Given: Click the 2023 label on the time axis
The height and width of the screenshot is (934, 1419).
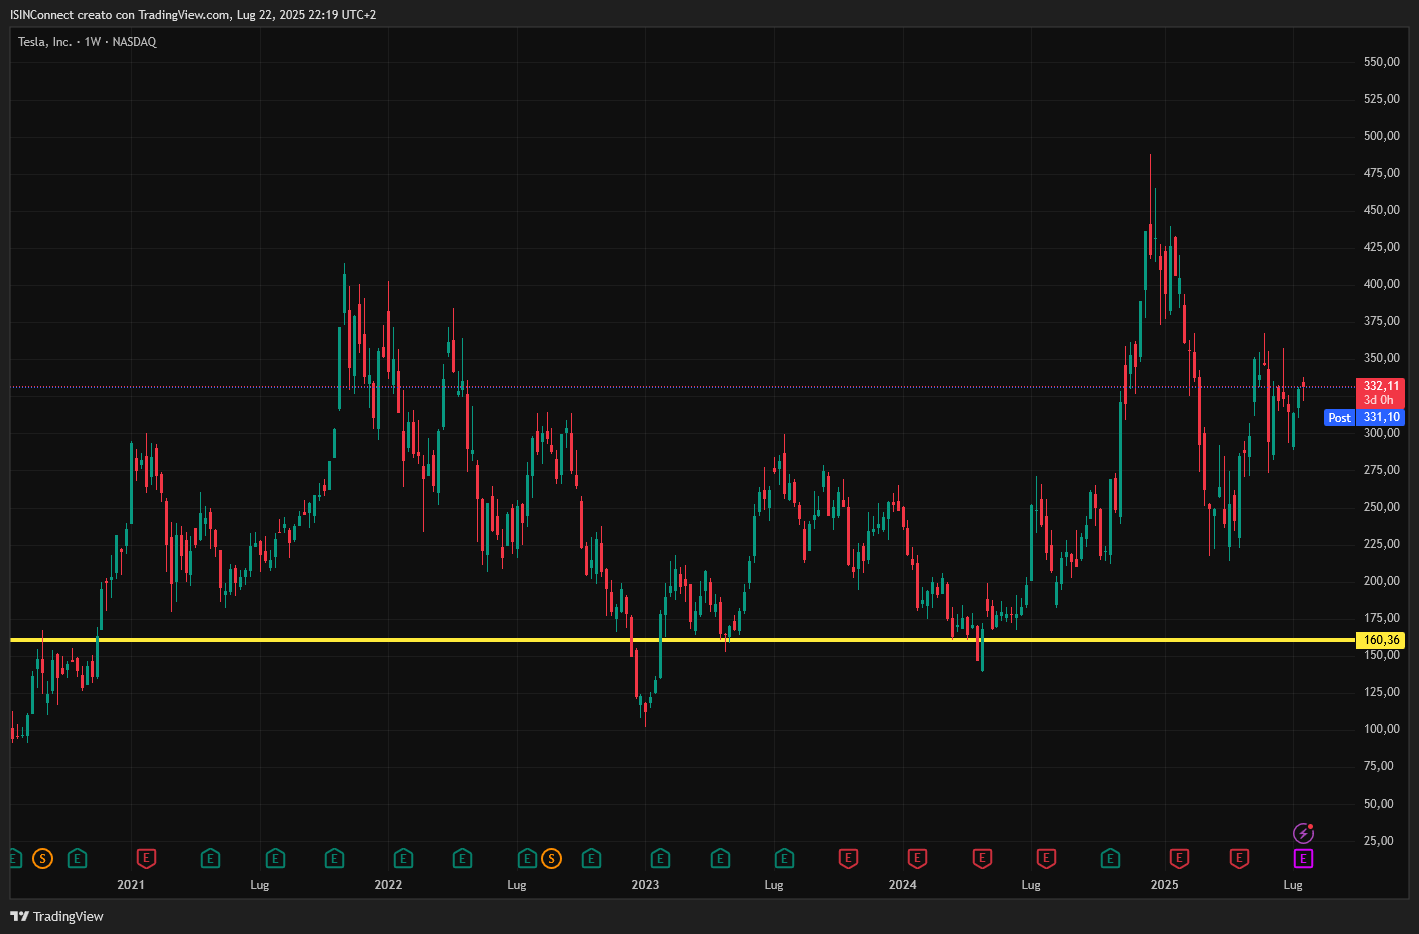Looking at the screenshot, I should pyautogui.click(x=645, y=885).
